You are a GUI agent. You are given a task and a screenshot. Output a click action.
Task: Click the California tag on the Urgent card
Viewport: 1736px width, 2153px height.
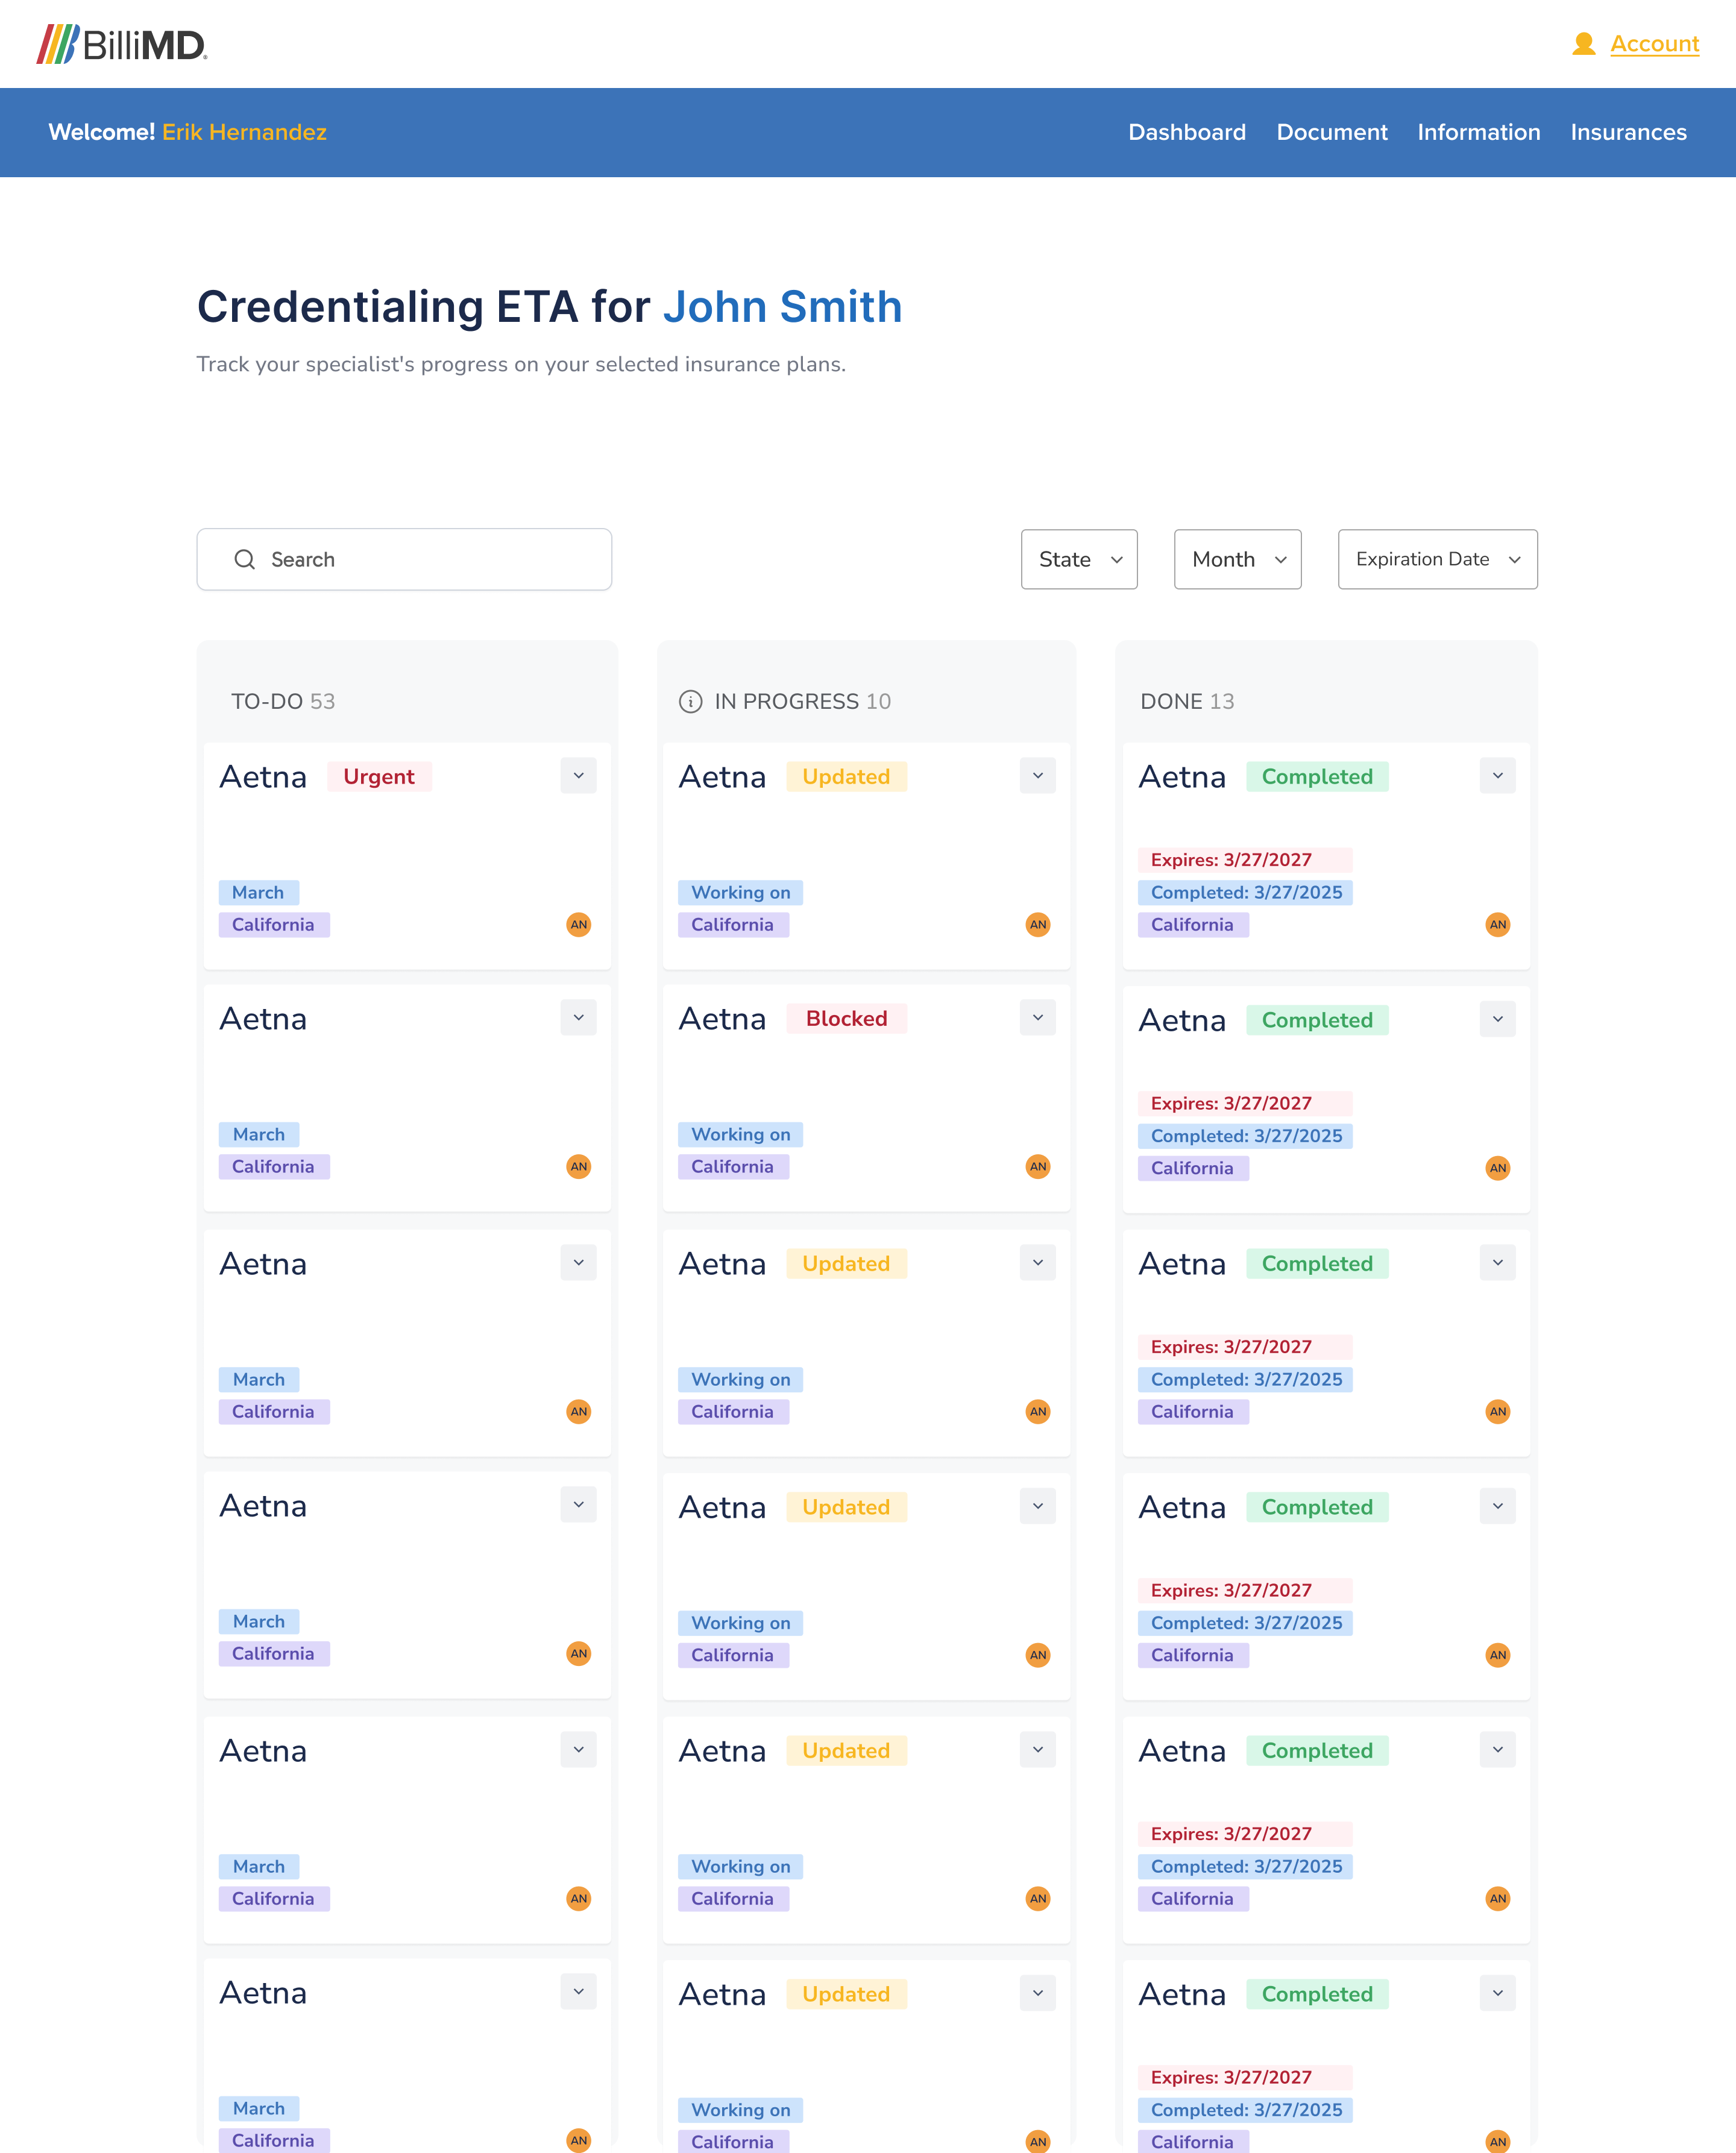[x=273, y=924]
